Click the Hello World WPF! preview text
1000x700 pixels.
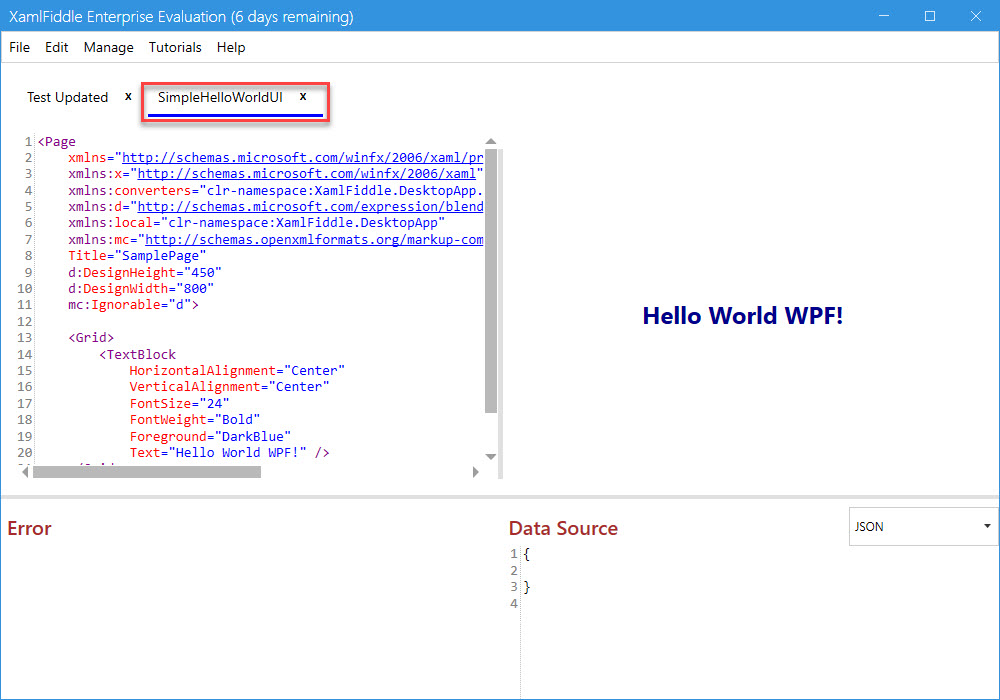[x=742, y=316]
